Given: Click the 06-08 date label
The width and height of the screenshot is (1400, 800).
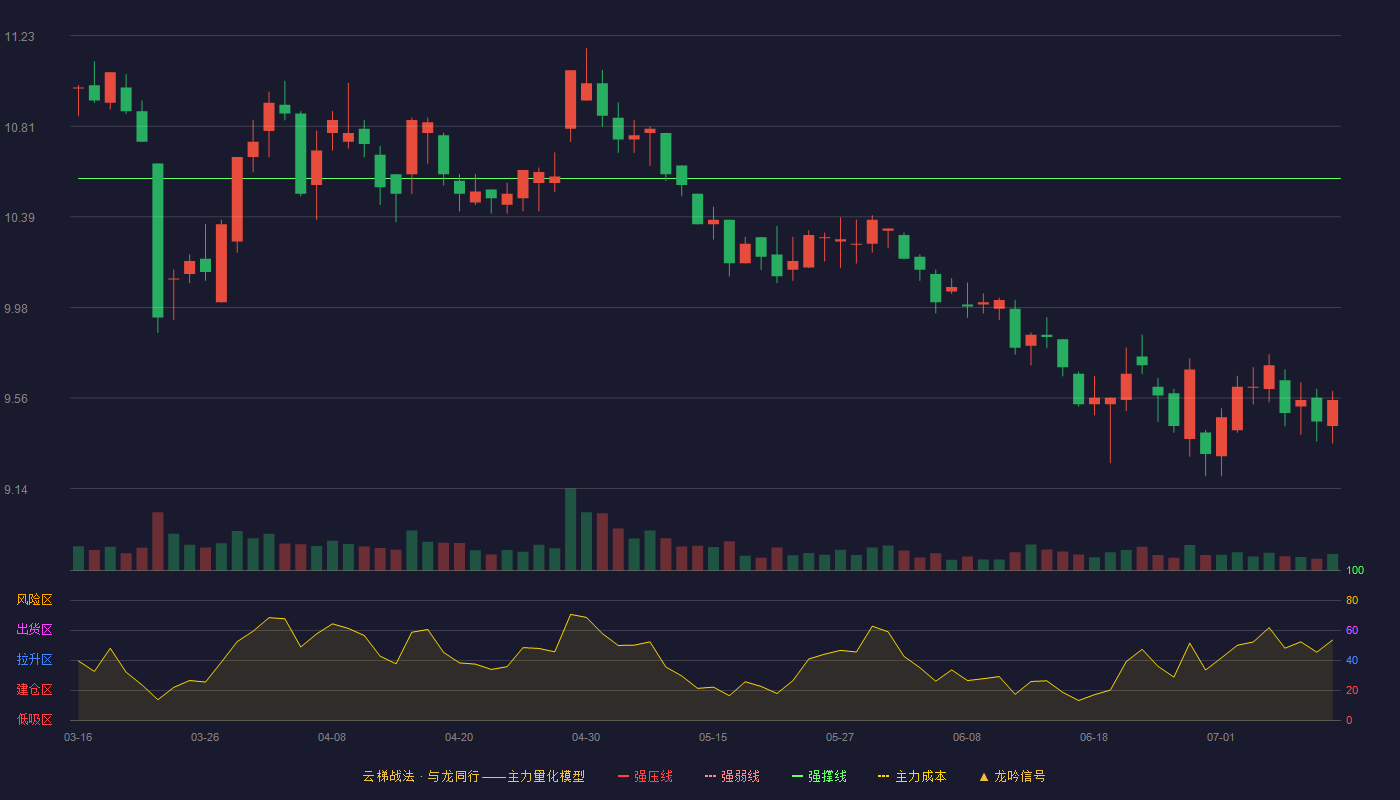Looking at the screenshot, I should click(967, 737).
